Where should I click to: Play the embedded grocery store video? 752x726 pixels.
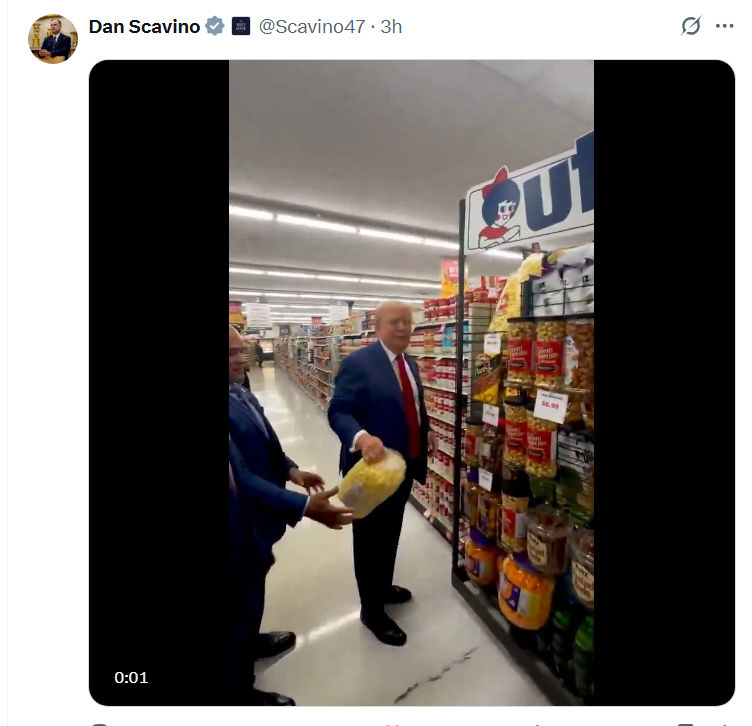pos(411,383)
